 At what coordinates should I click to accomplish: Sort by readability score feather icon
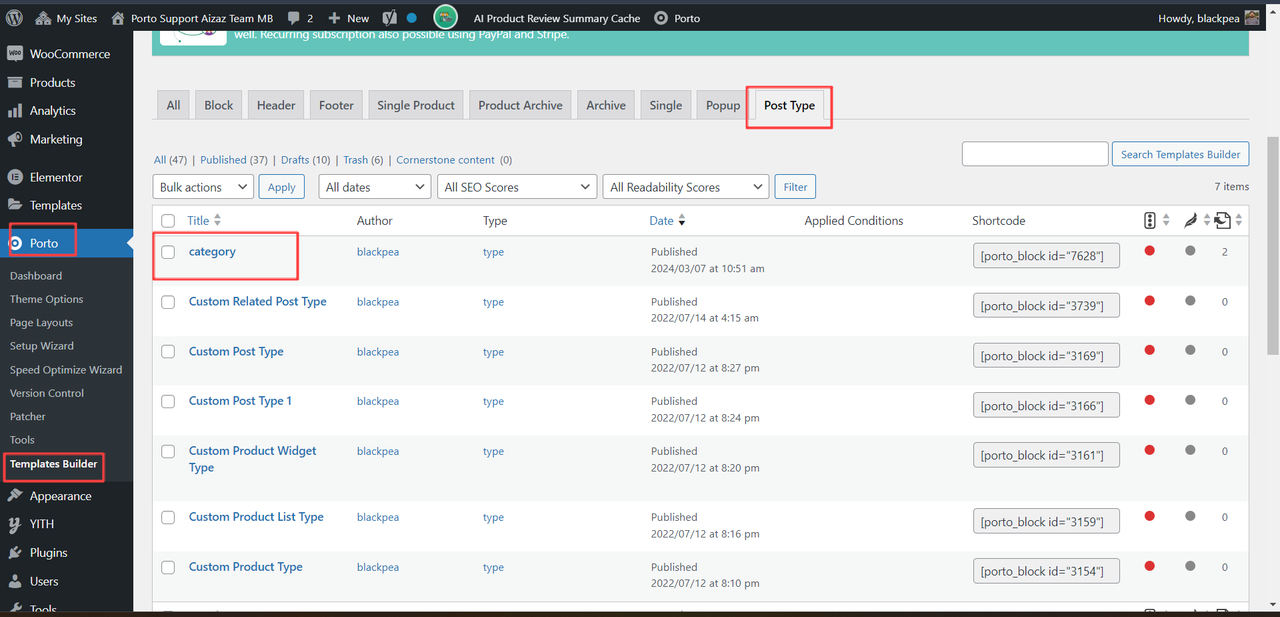[1190, 220]
